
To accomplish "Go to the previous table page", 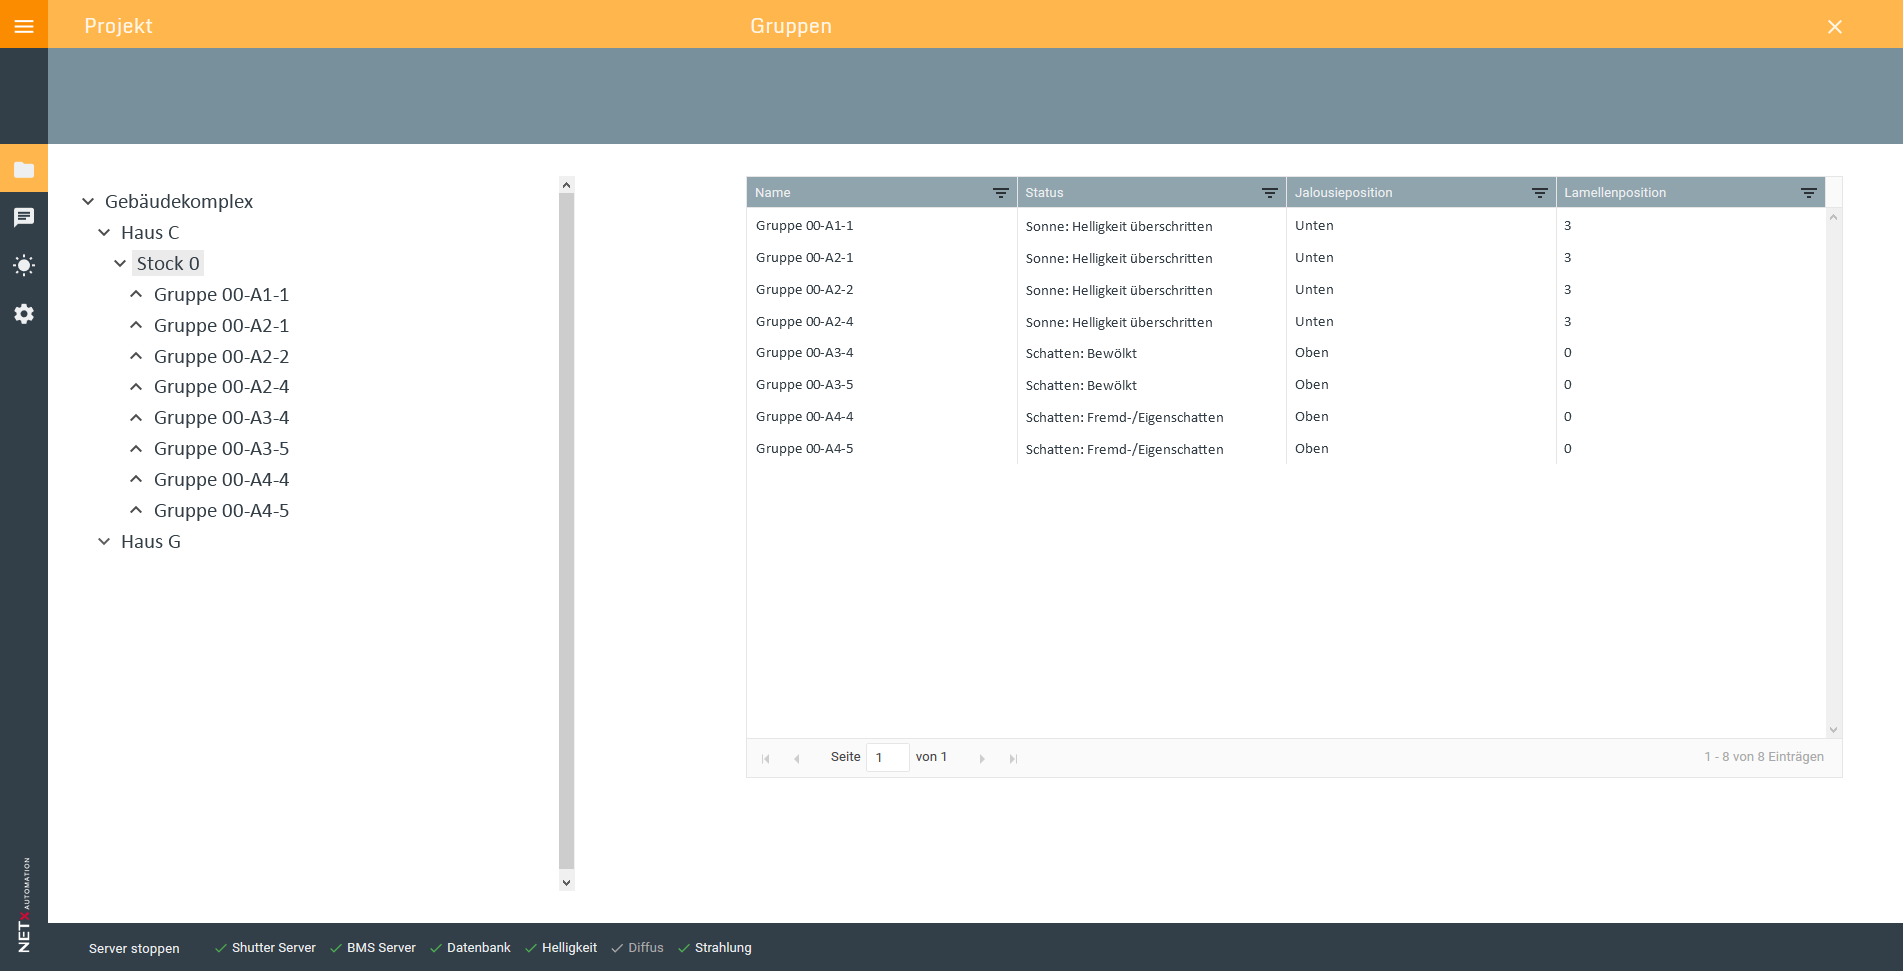I will point(797,759).
